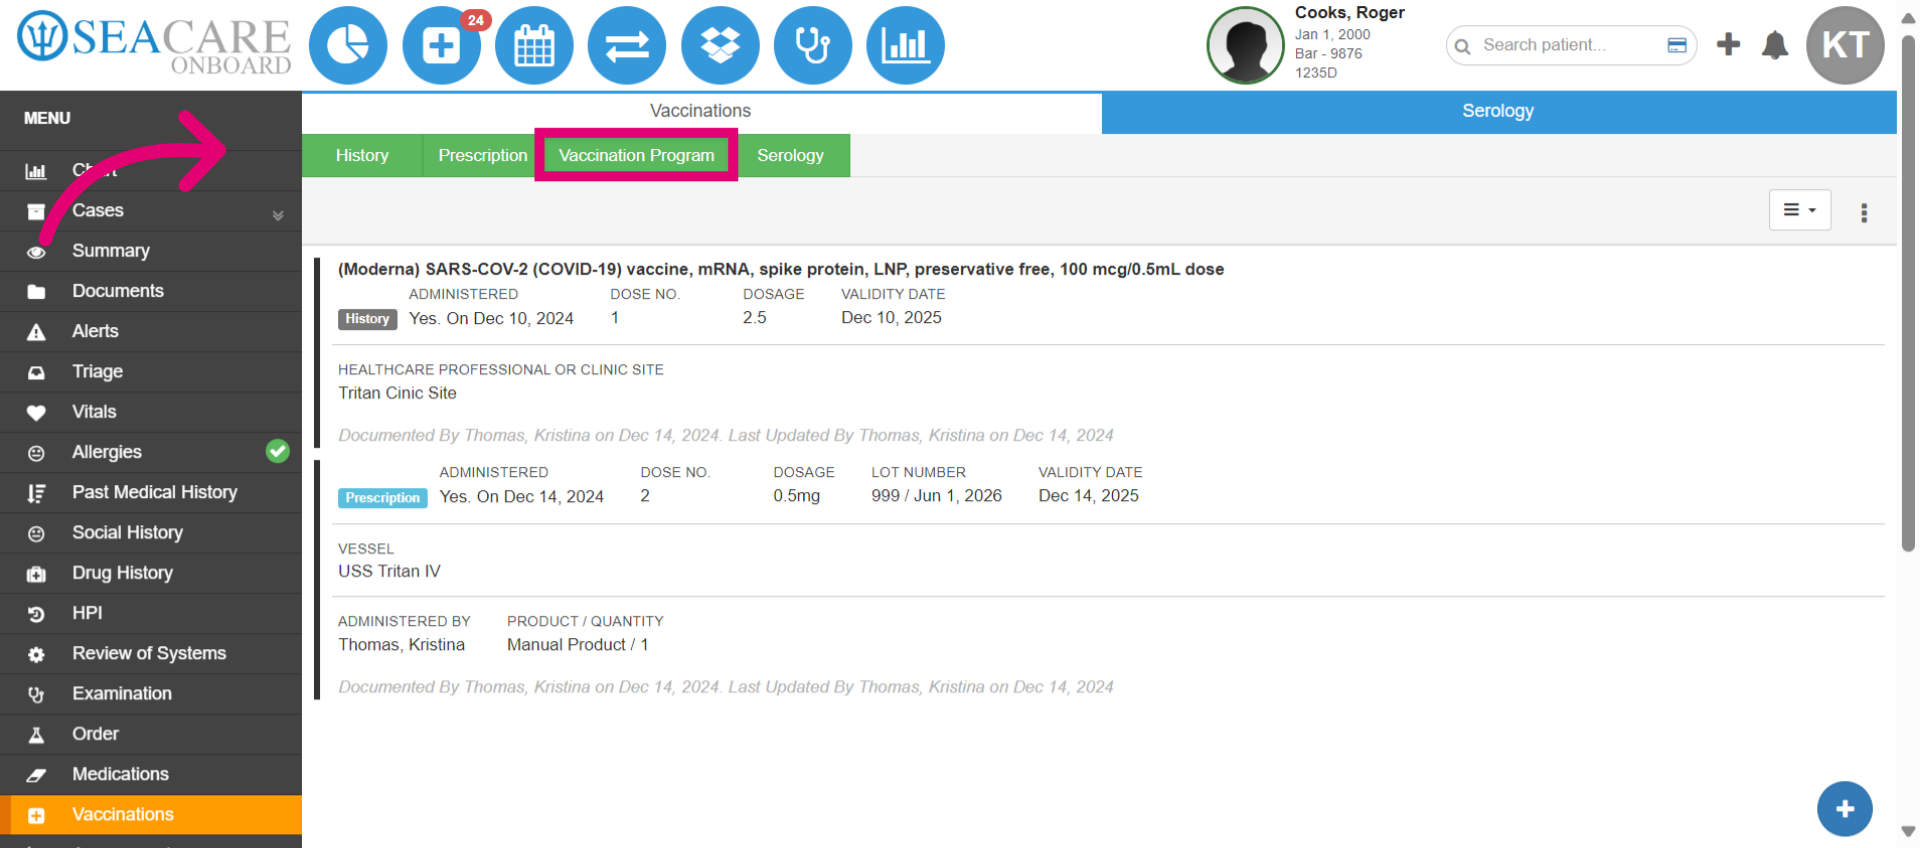
Task: Click the transfer arrows icon
Action: (x=627, y=45)
